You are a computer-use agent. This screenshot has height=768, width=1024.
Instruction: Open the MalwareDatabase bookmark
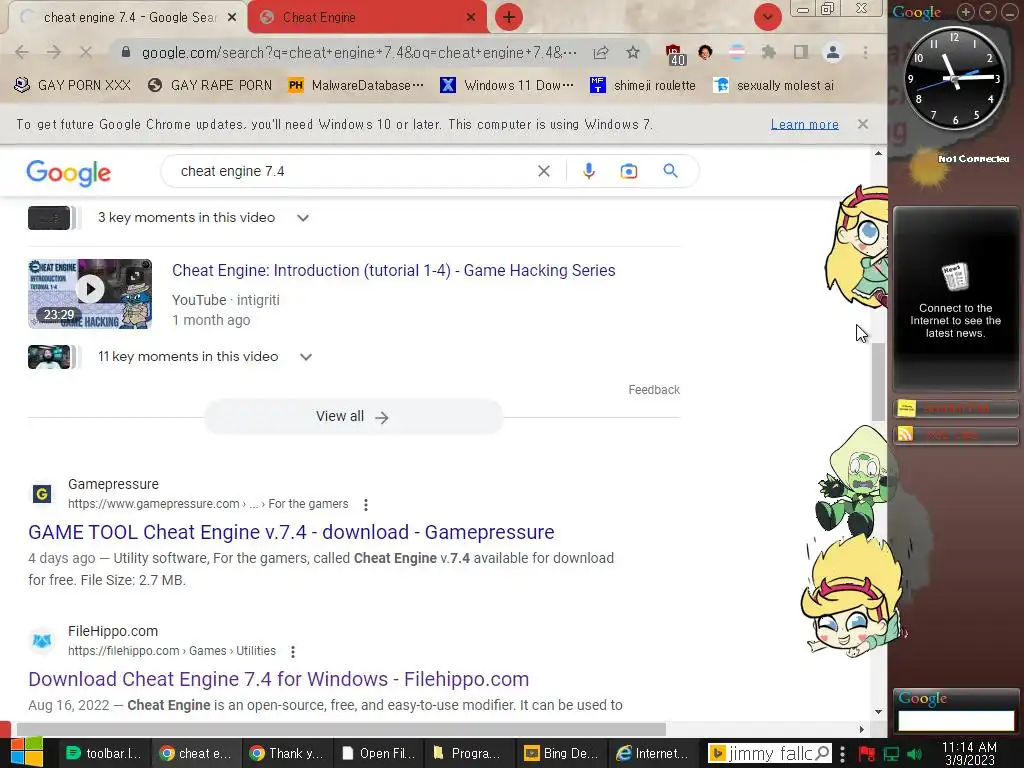pos(357,86)
